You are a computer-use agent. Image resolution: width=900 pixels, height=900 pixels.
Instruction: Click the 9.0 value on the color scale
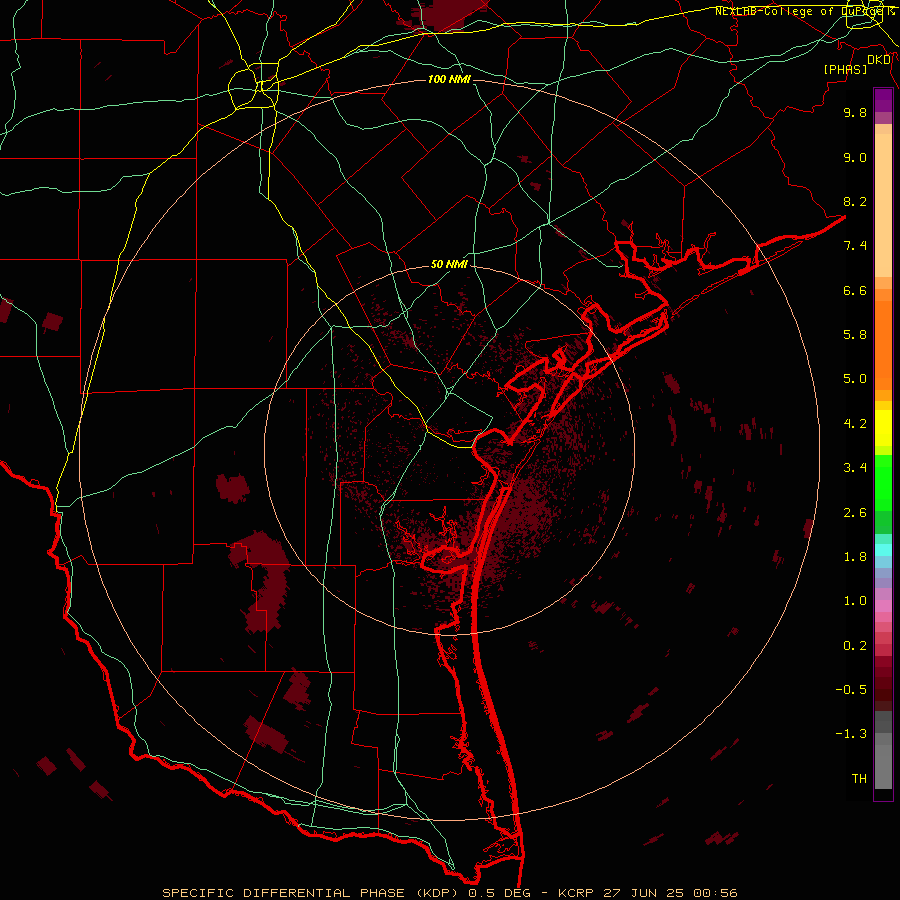pos(855,157)
